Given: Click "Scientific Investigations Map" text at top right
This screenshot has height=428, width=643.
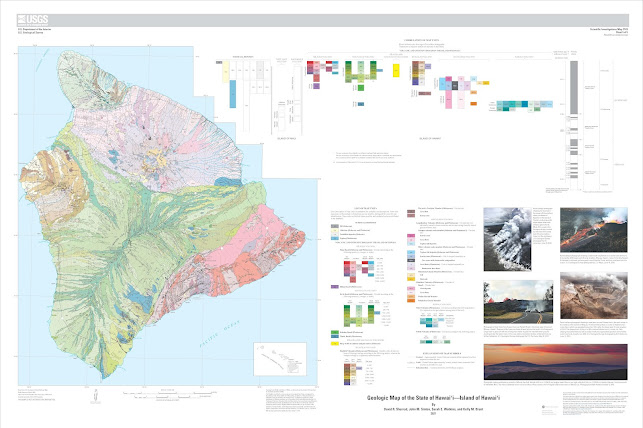Looking at the screenshot, I should point(608,29).
